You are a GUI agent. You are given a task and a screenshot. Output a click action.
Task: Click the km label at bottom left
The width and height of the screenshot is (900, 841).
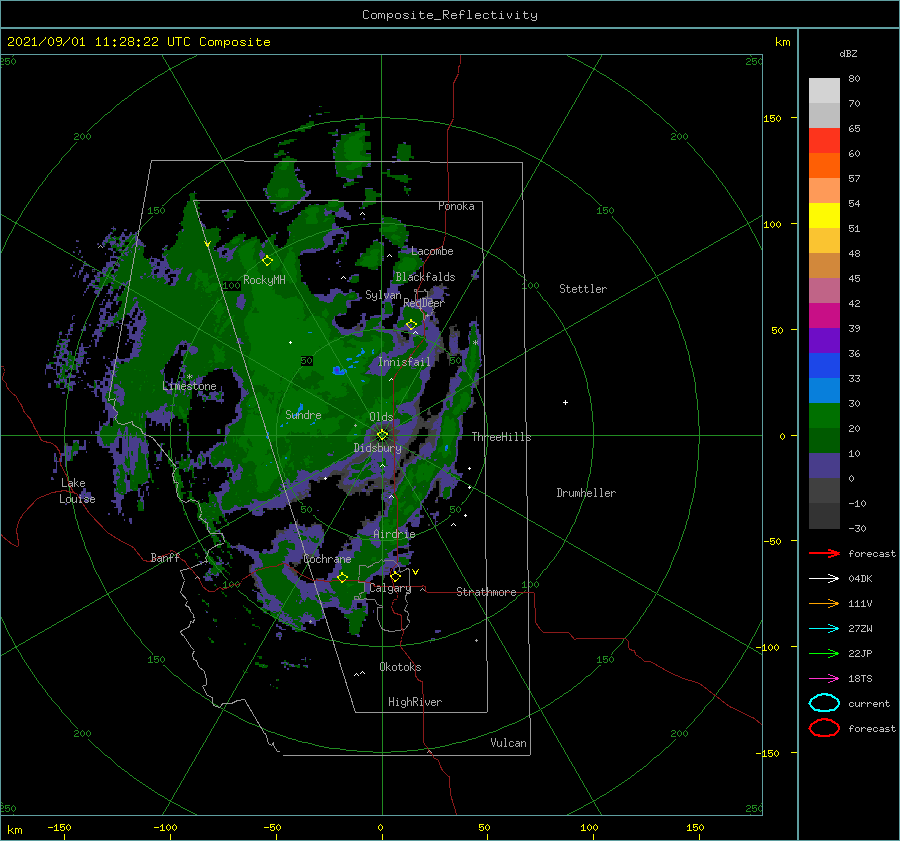pos(14,830)
